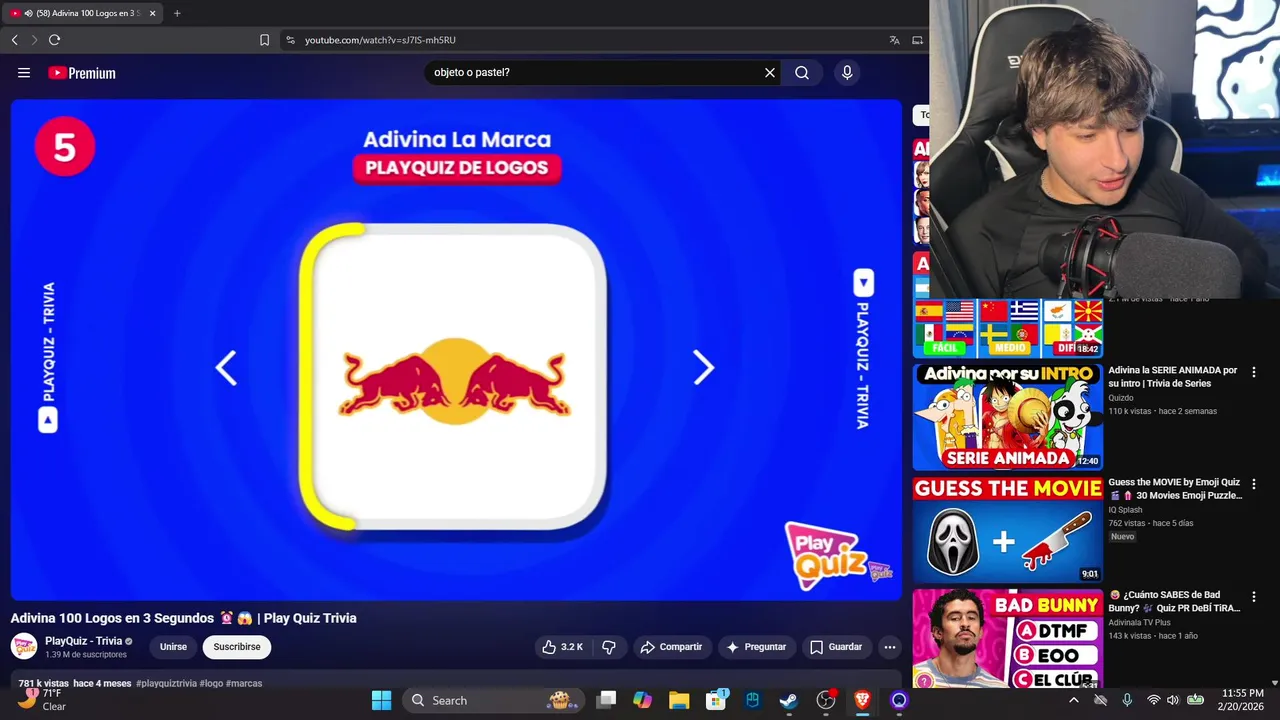The image size is (1280, 720).
Task: Open Copilot from the taskbar
Action: click(642, 700)
